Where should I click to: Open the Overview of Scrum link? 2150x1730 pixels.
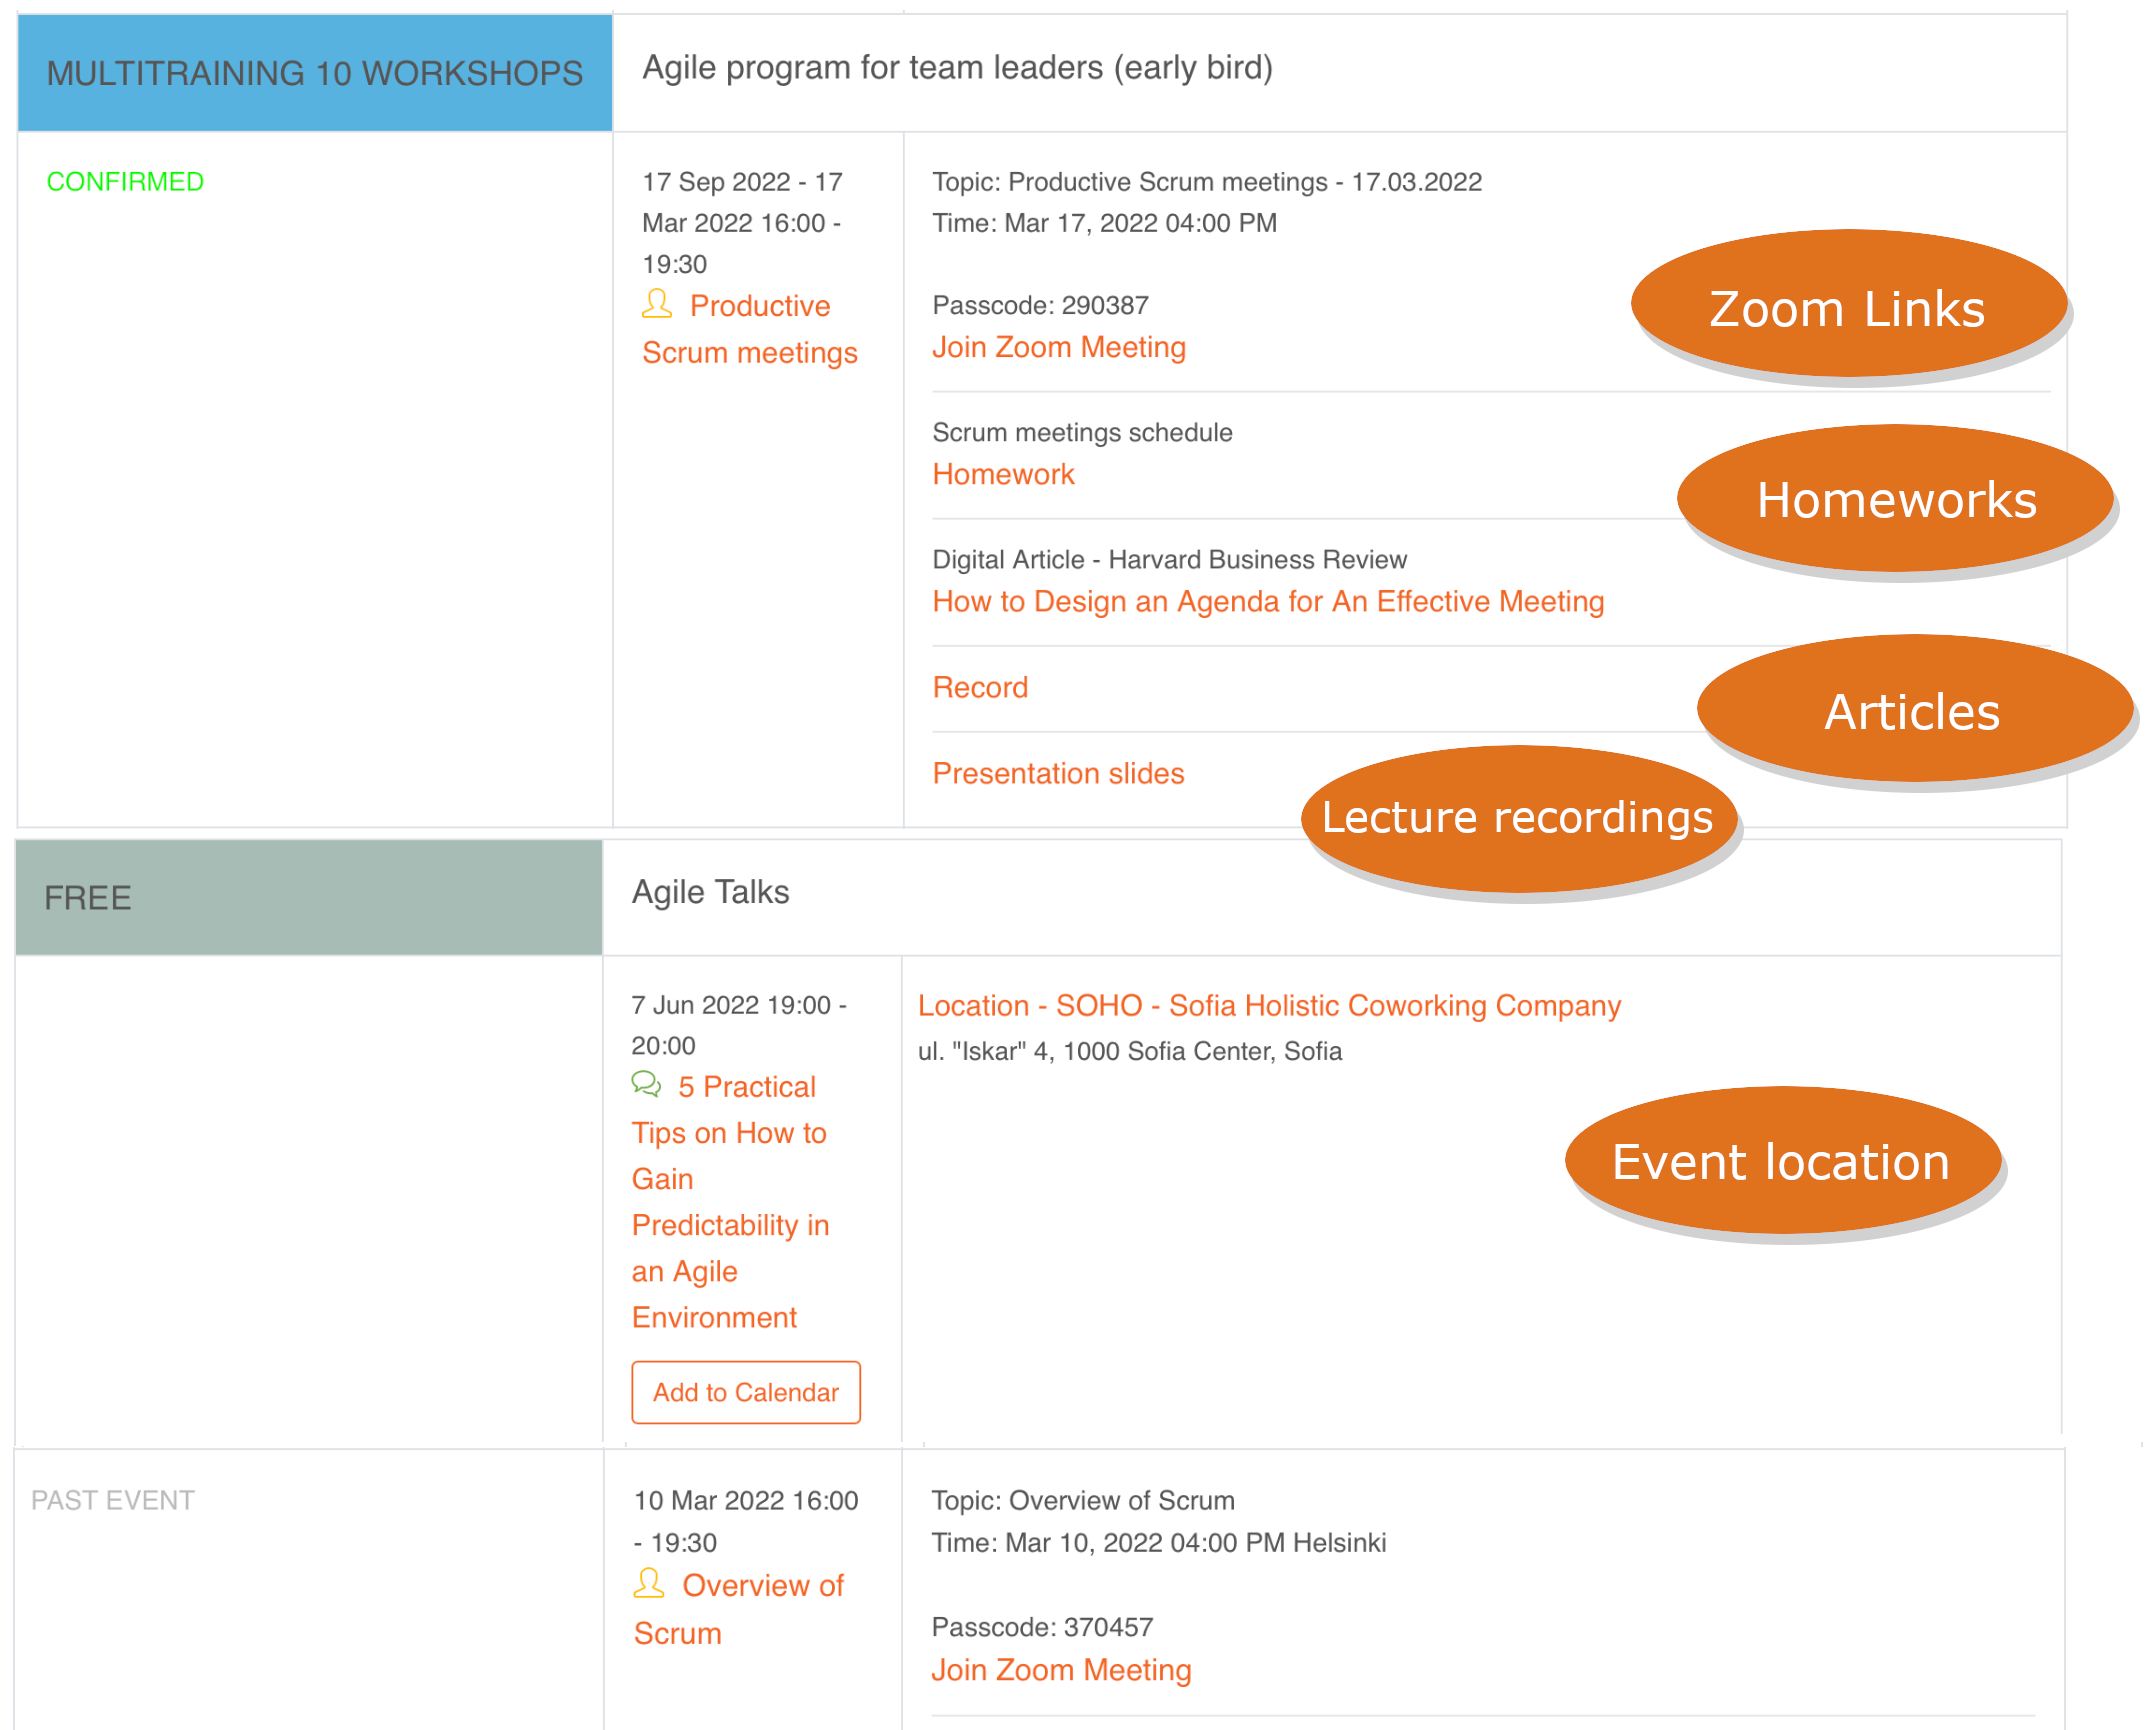[x=739, y=1609]
